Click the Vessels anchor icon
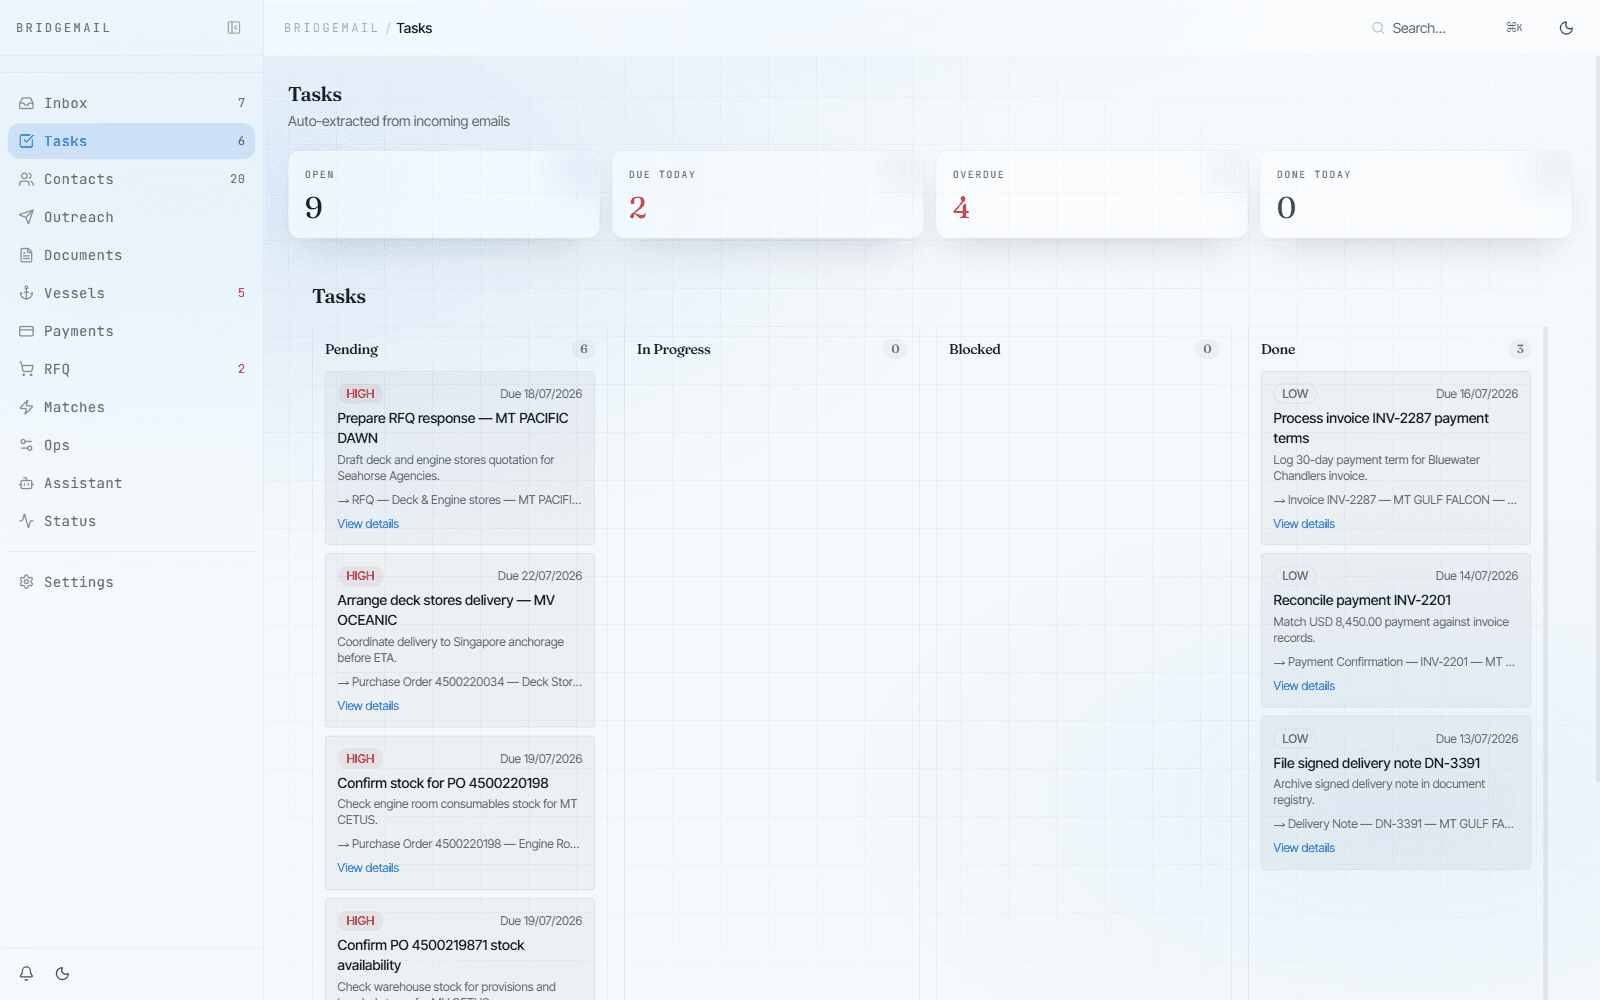This screenshot has height=1000, width=1600. 27,293
